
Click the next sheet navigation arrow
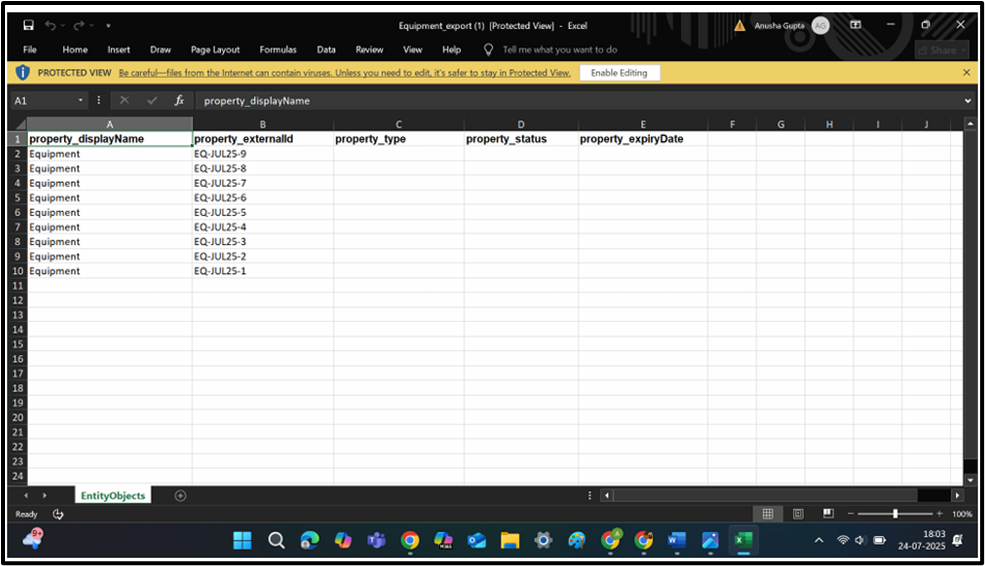[45, 496]
